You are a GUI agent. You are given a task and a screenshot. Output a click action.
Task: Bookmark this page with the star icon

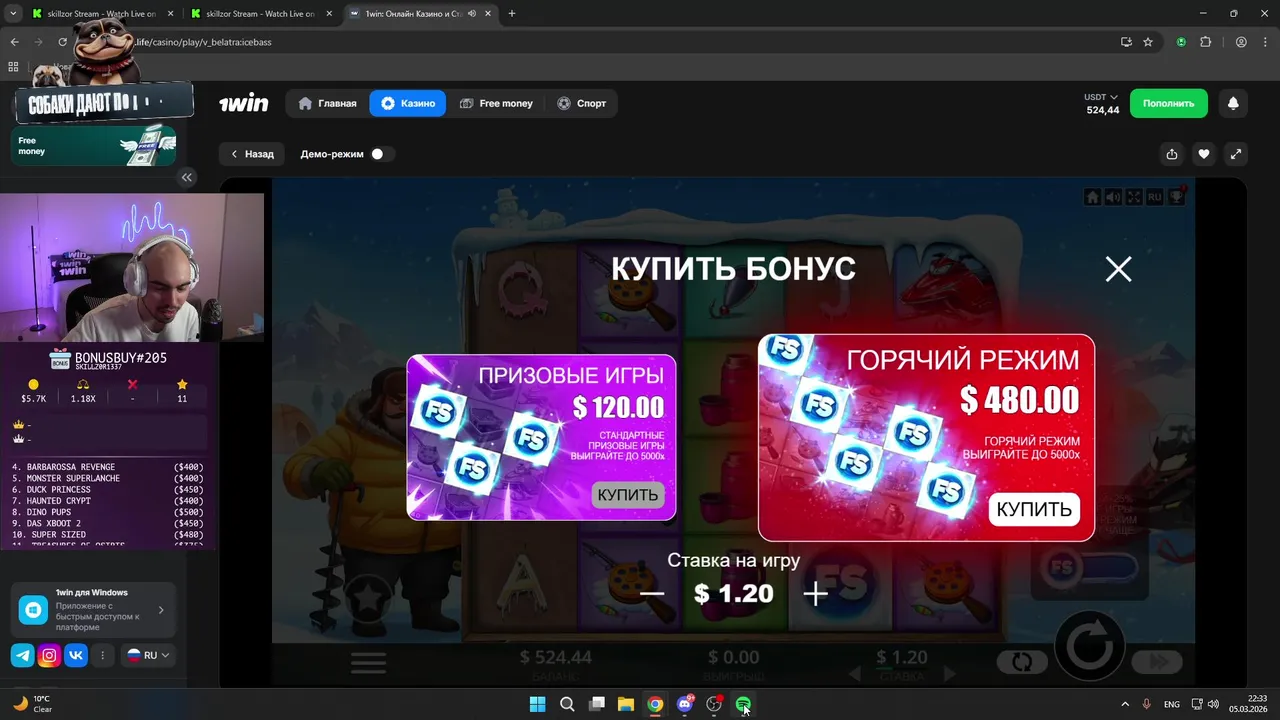[x=1148, y=42]
